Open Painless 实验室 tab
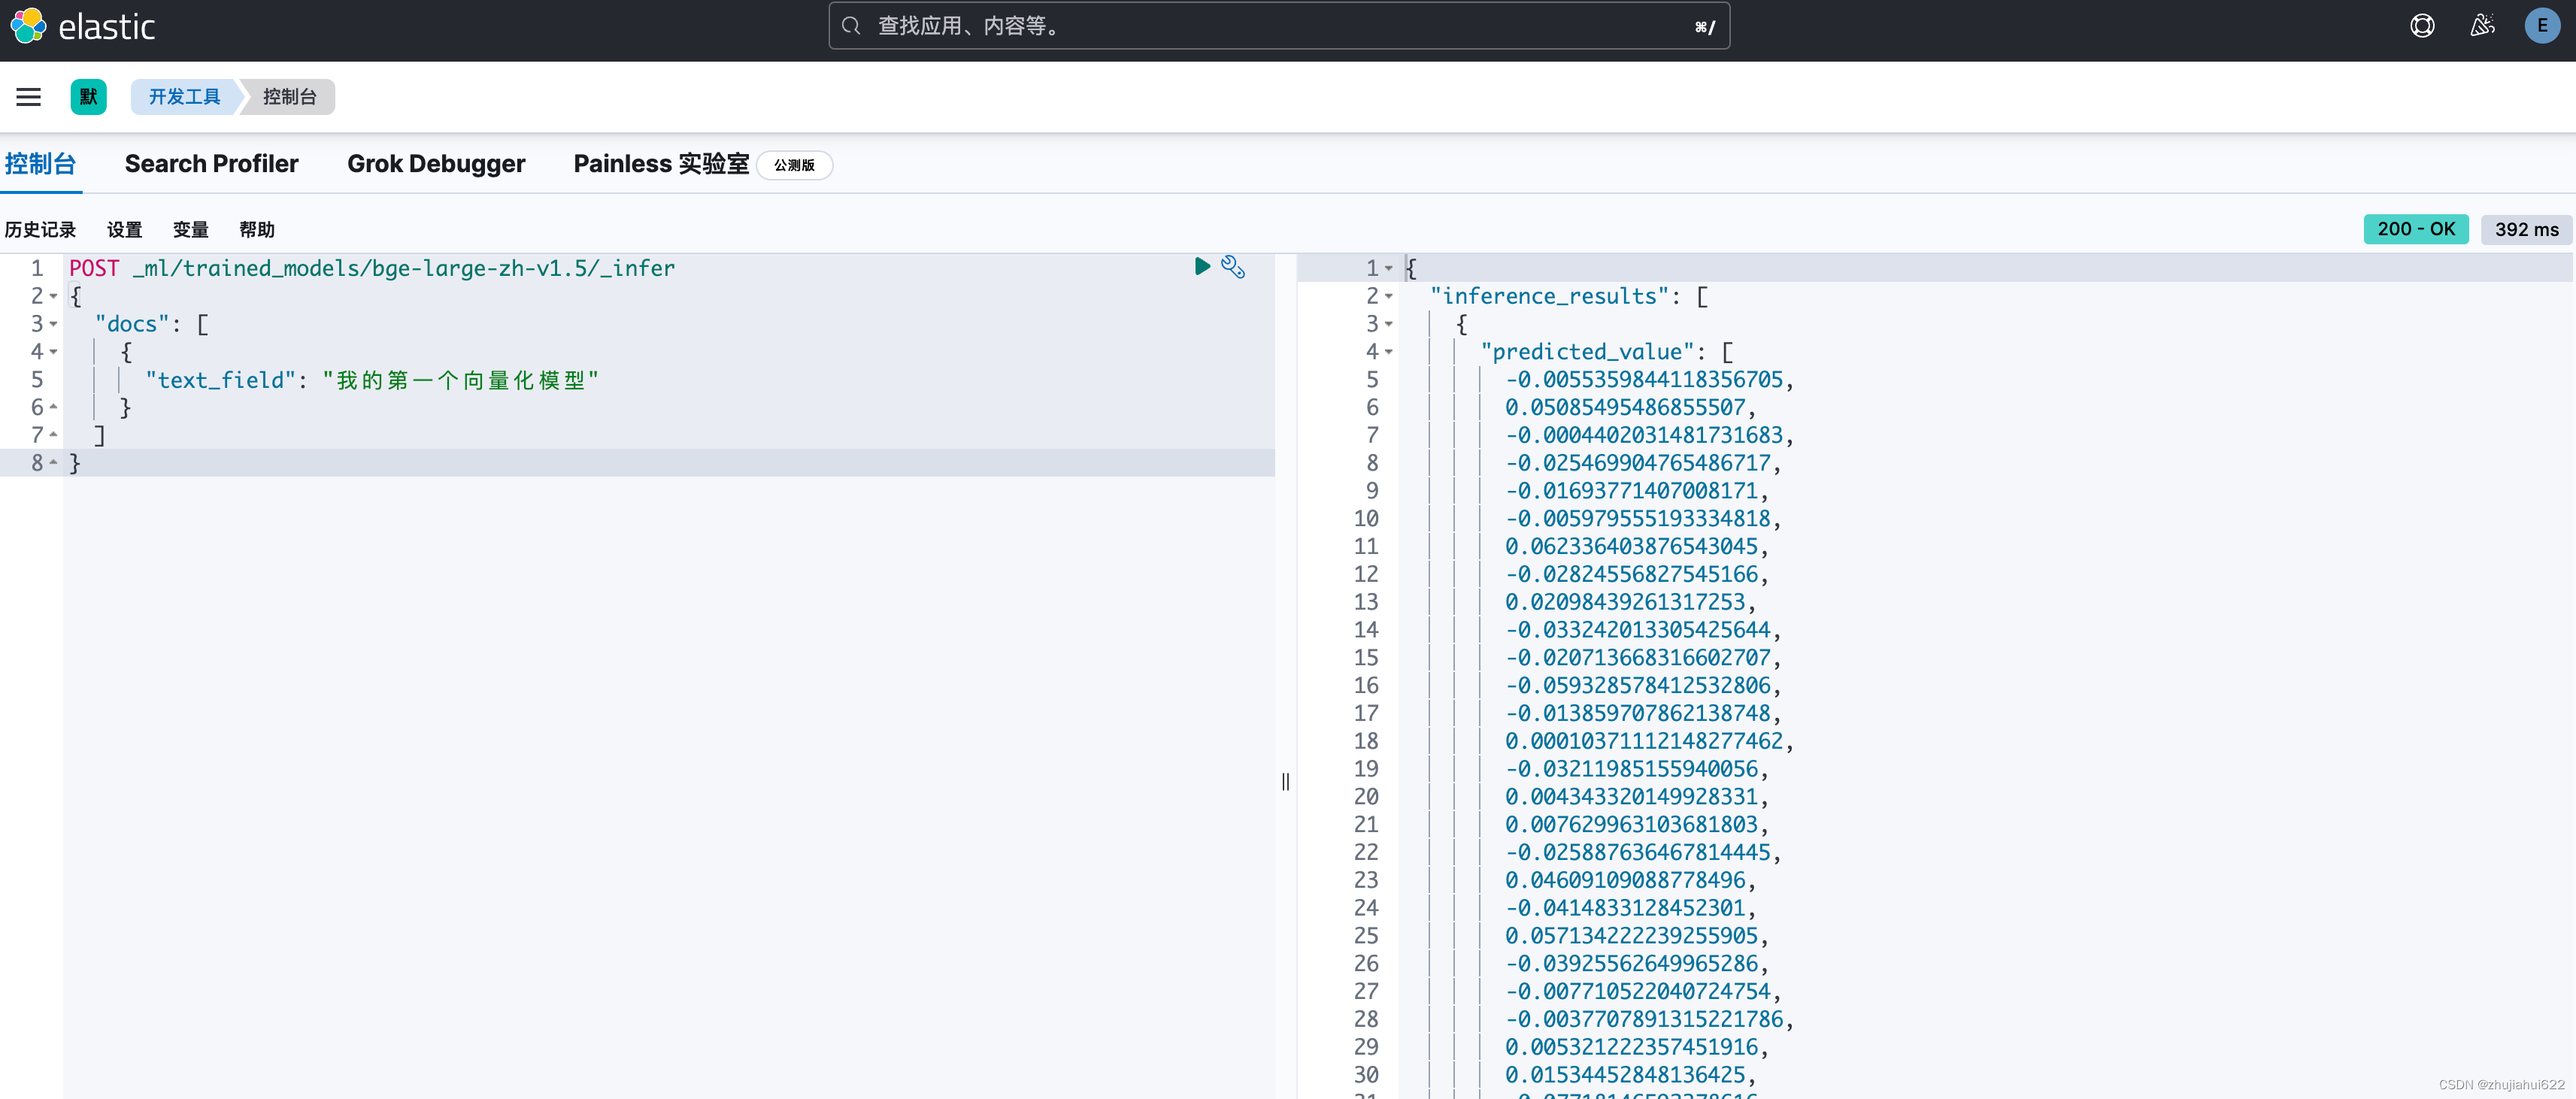 pyautogui.click(x=661, y=164)
